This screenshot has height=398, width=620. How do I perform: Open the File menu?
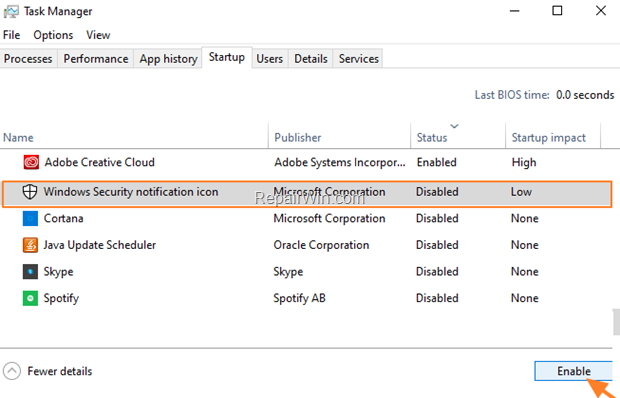(11, 35)
